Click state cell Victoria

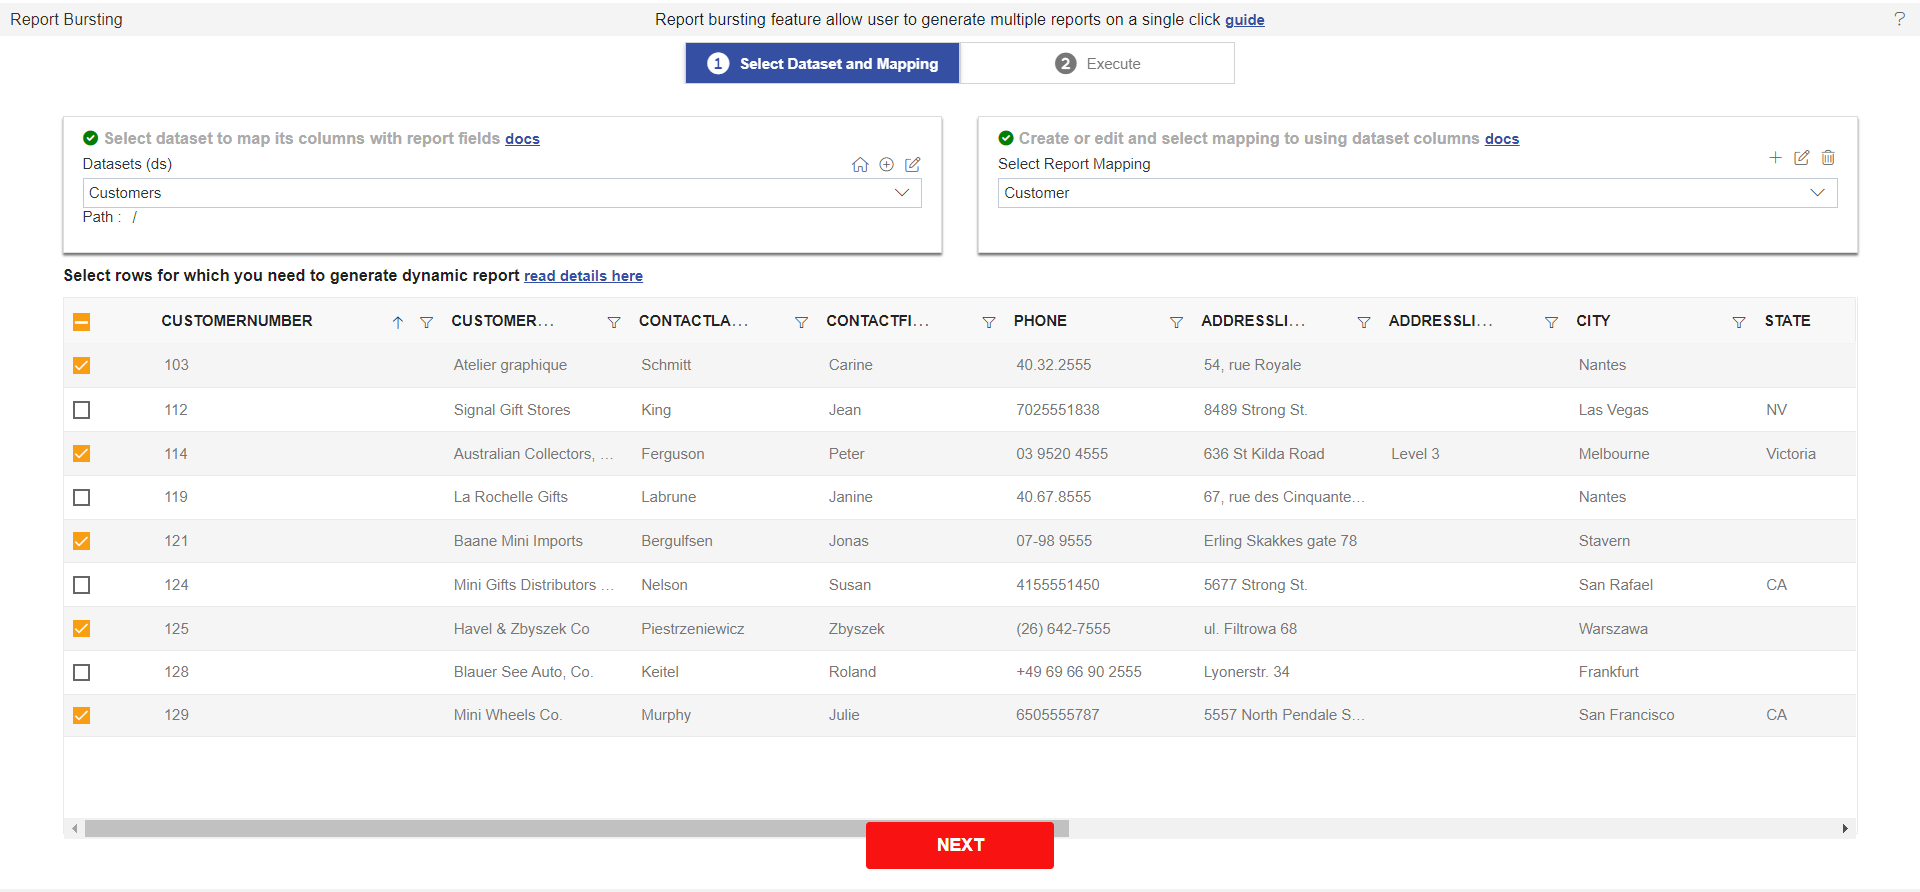pyautogui.click(x=1791, y=454)
